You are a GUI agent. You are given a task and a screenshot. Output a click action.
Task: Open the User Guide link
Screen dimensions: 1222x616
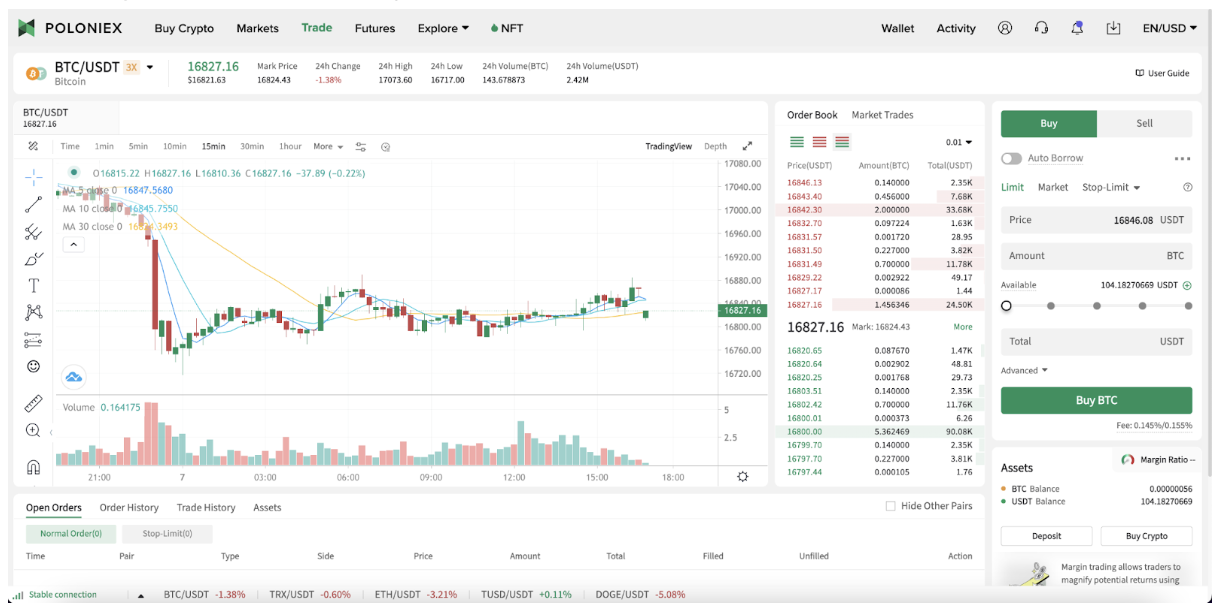point(1162,73)
